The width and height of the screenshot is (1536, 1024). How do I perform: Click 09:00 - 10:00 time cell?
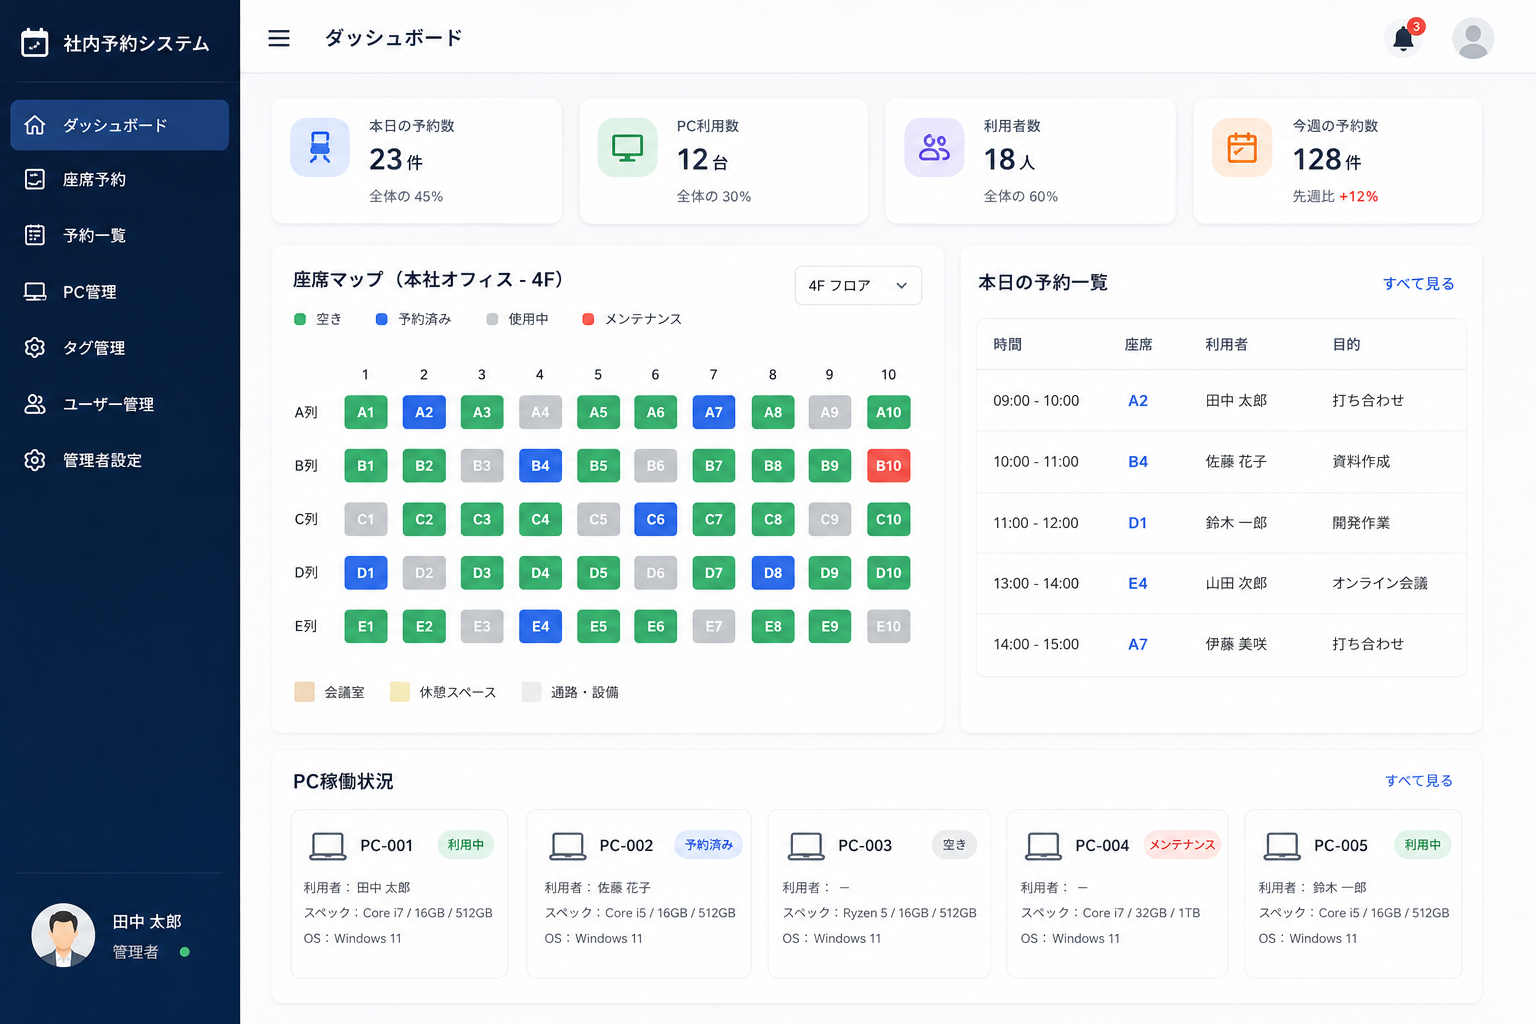click(x=1036, y=401)
